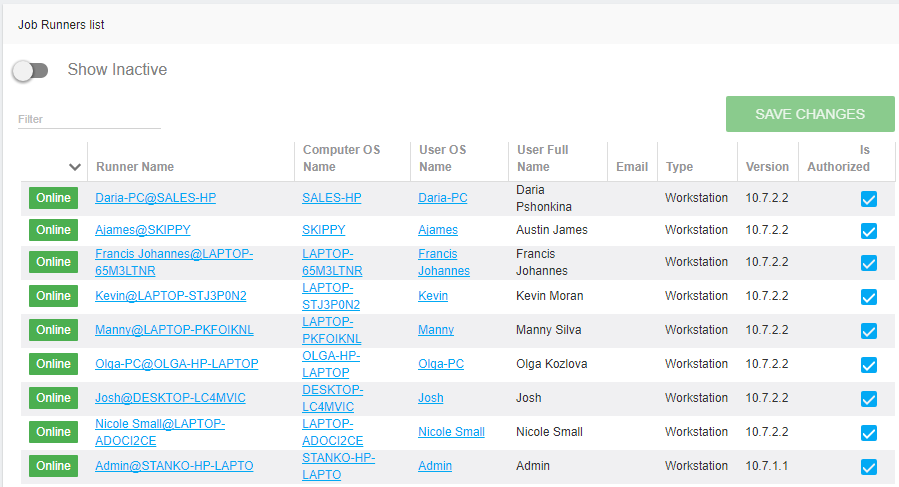Image resolution: width=899 pixels, height=487 pixels.
Task: Open the Daria-PC@SALES-HP runner link
Action: pos(155,198)
